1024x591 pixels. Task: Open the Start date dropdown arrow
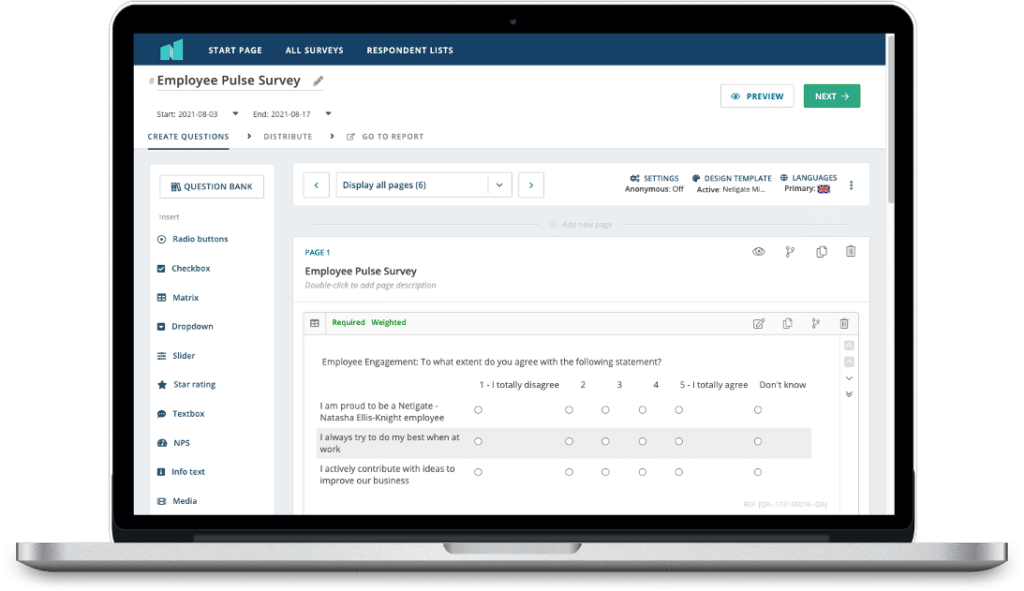coord(236,114)
